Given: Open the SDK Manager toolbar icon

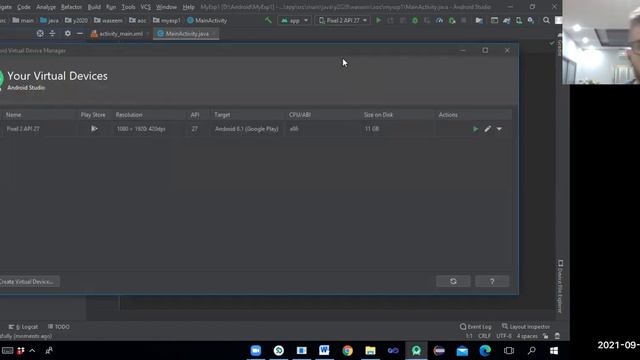Looking at the screenshot, I should [531, 20].
